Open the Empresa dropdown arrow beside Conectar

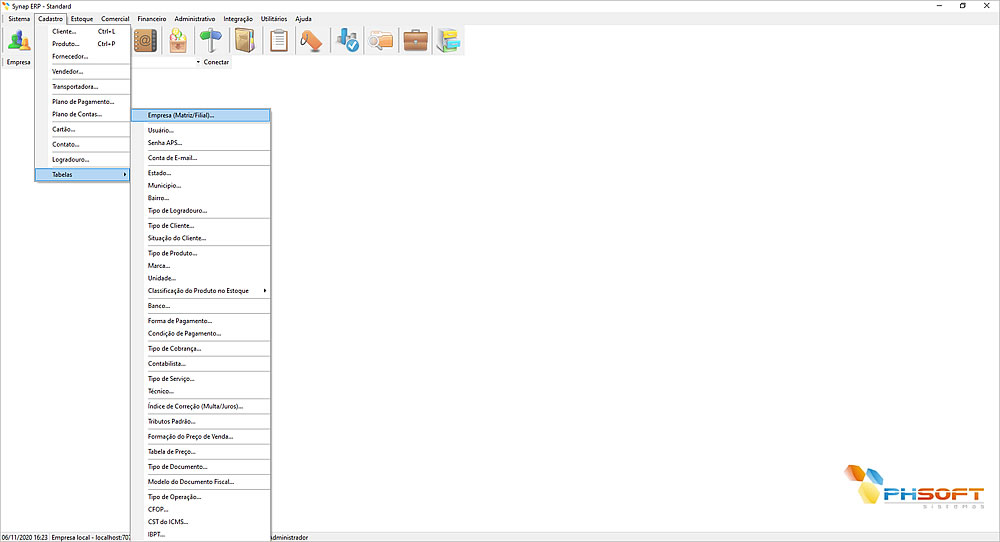click(197, 62)
